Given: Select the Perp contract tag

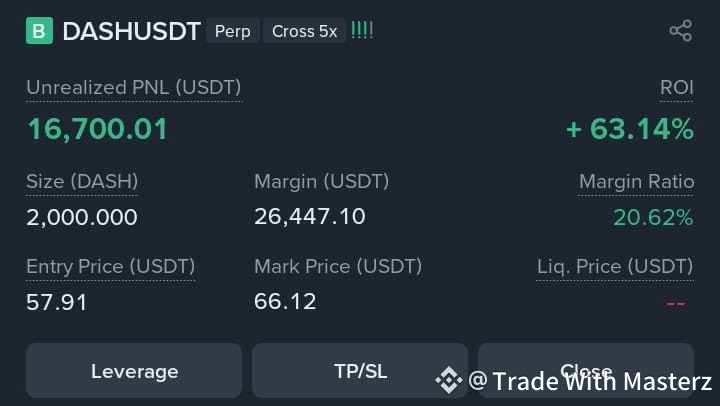Looking at the screenshot, I should [233, 31].
